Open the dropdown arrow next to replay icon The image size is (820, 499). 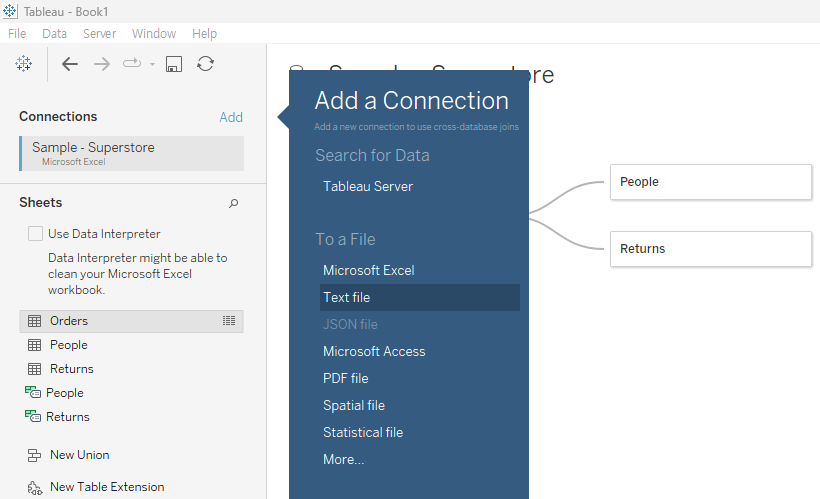(152, 64)
